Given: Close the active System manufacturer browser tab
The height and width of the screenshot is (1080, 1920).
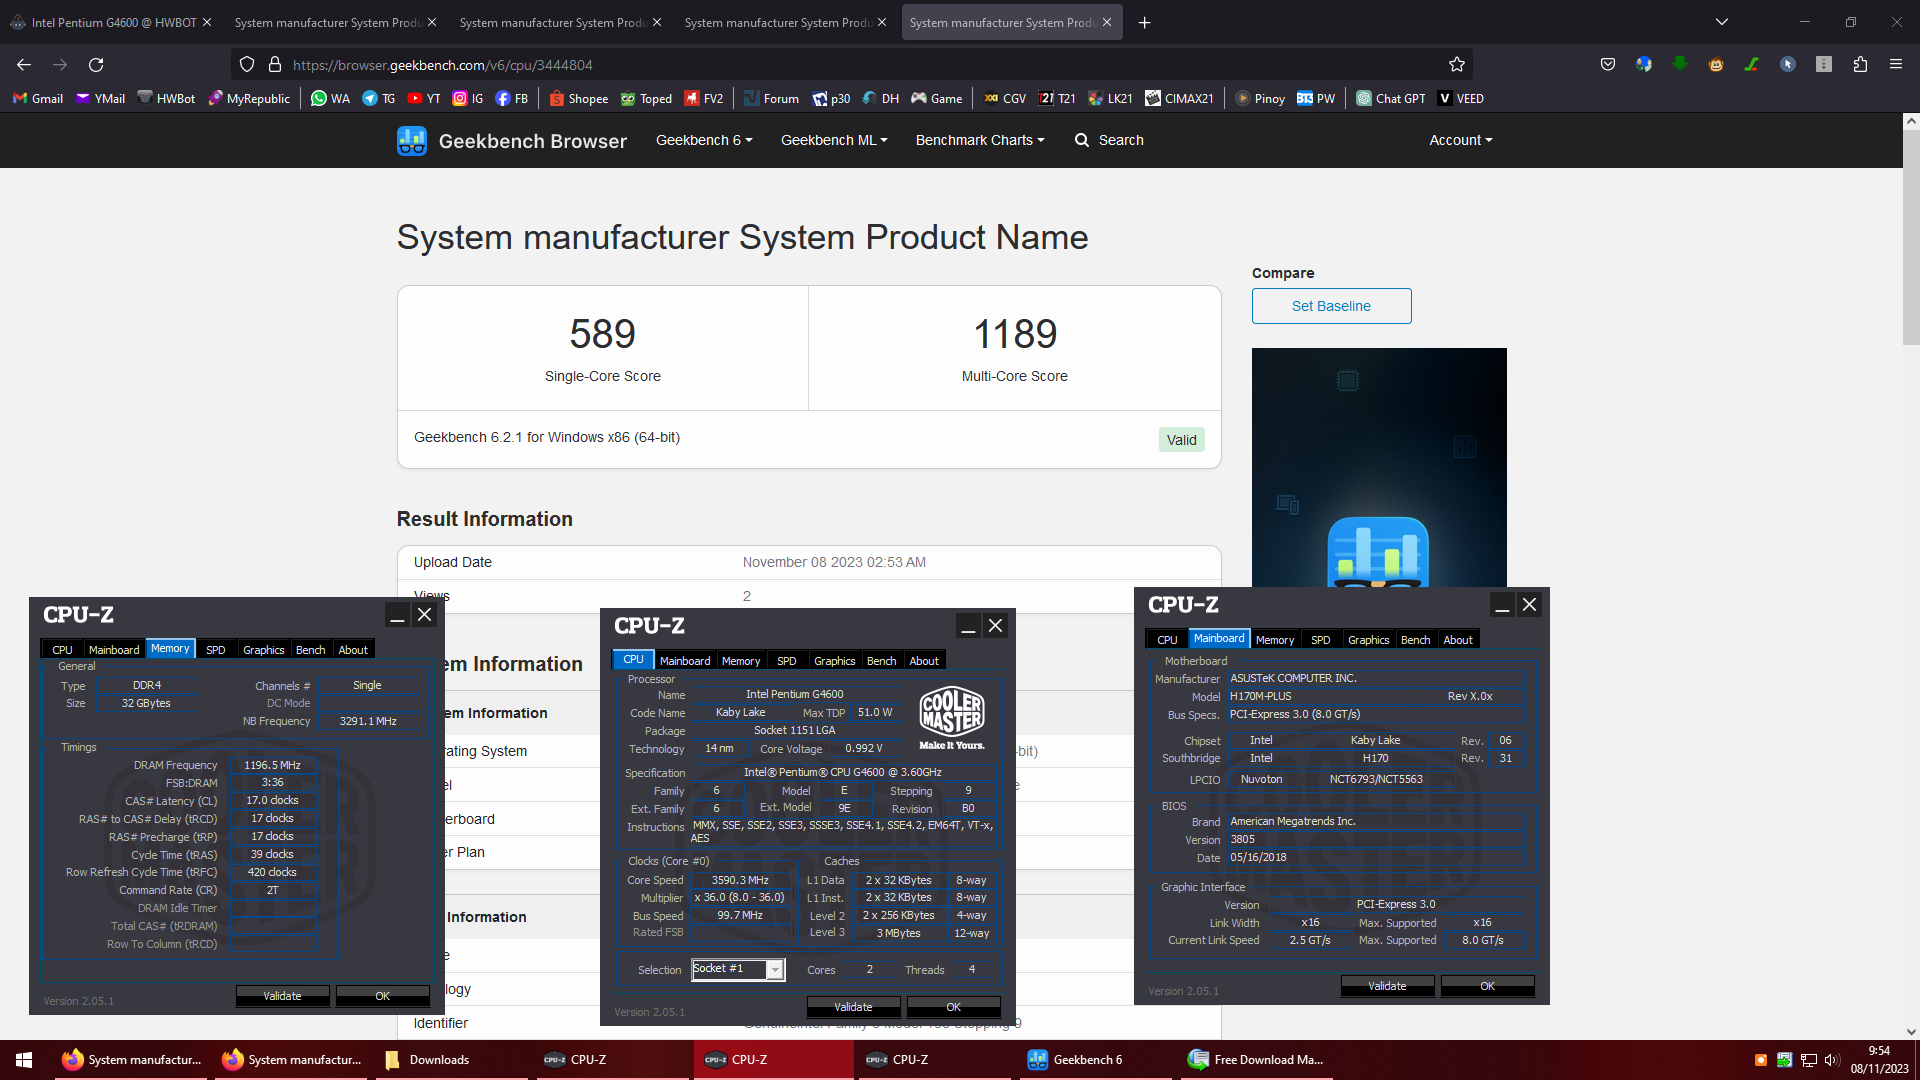Looking at the screenshot, I should pos(1107,22).
